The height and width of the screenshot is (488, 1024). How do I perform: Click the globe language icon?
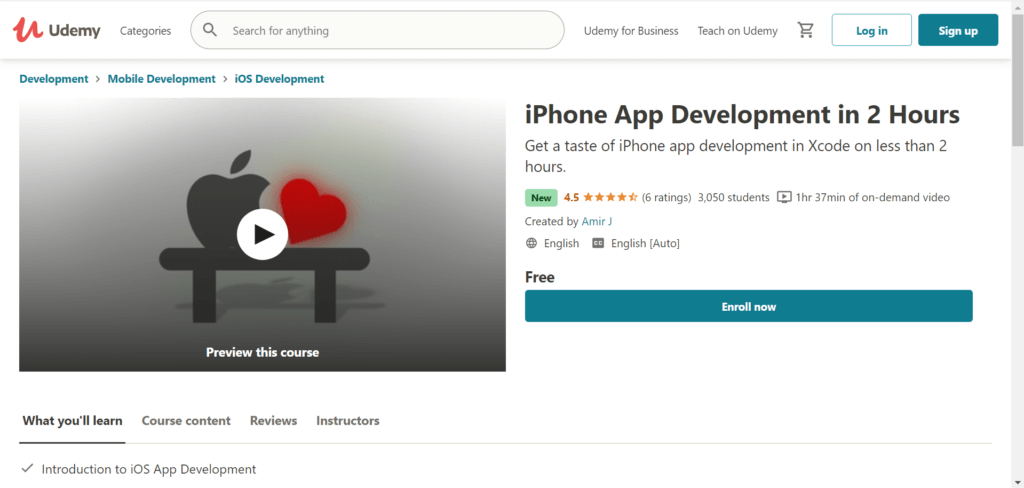pos(532,243)
